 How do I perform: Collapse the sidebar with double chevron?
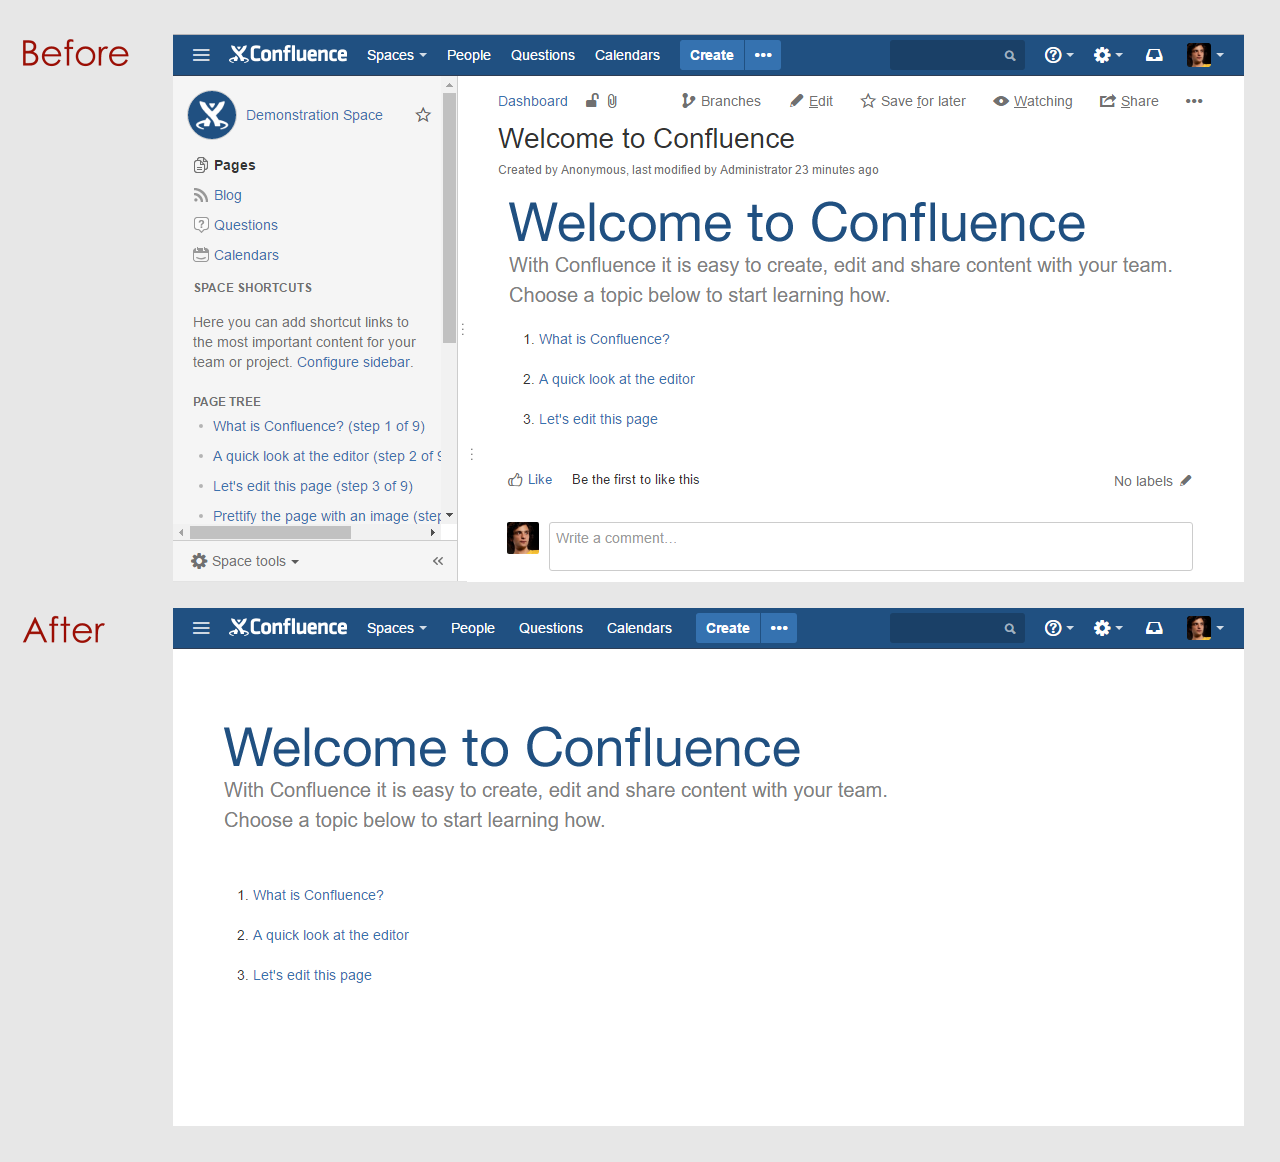pos(438,561)
